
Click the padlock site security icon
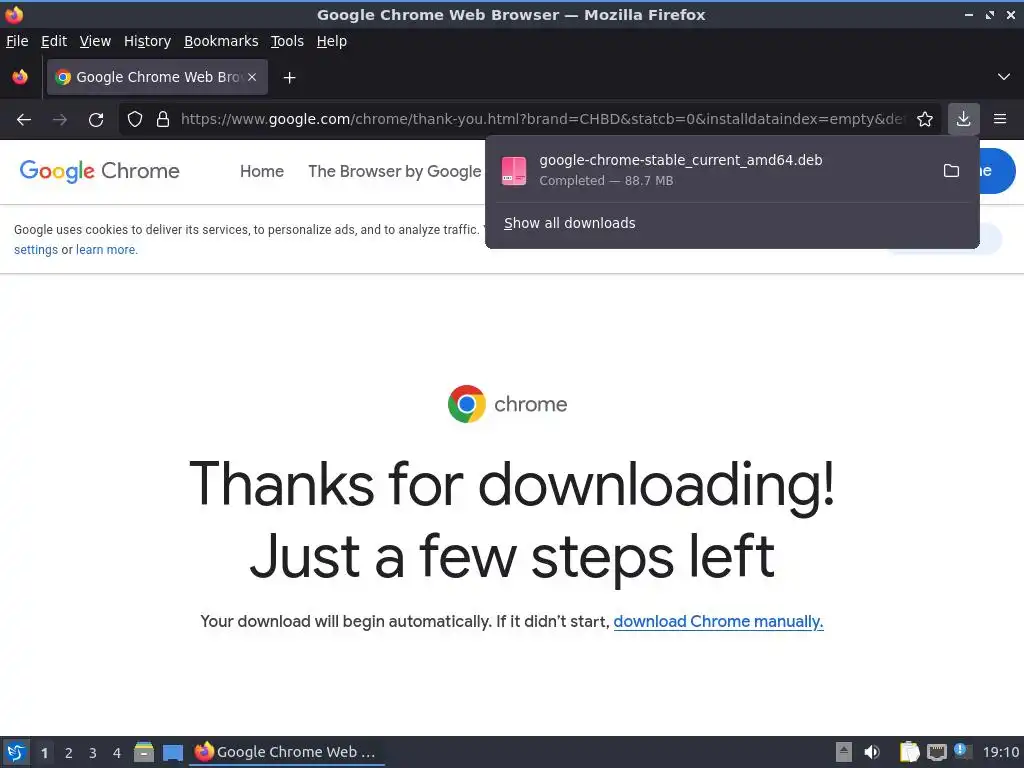(163, 120)
